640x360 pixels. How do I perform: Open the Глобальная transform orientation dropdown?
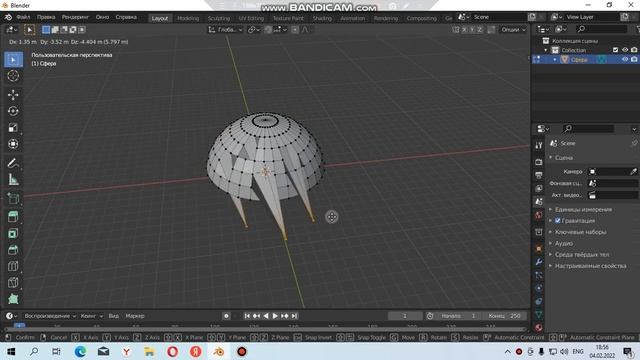click(225, 29)
